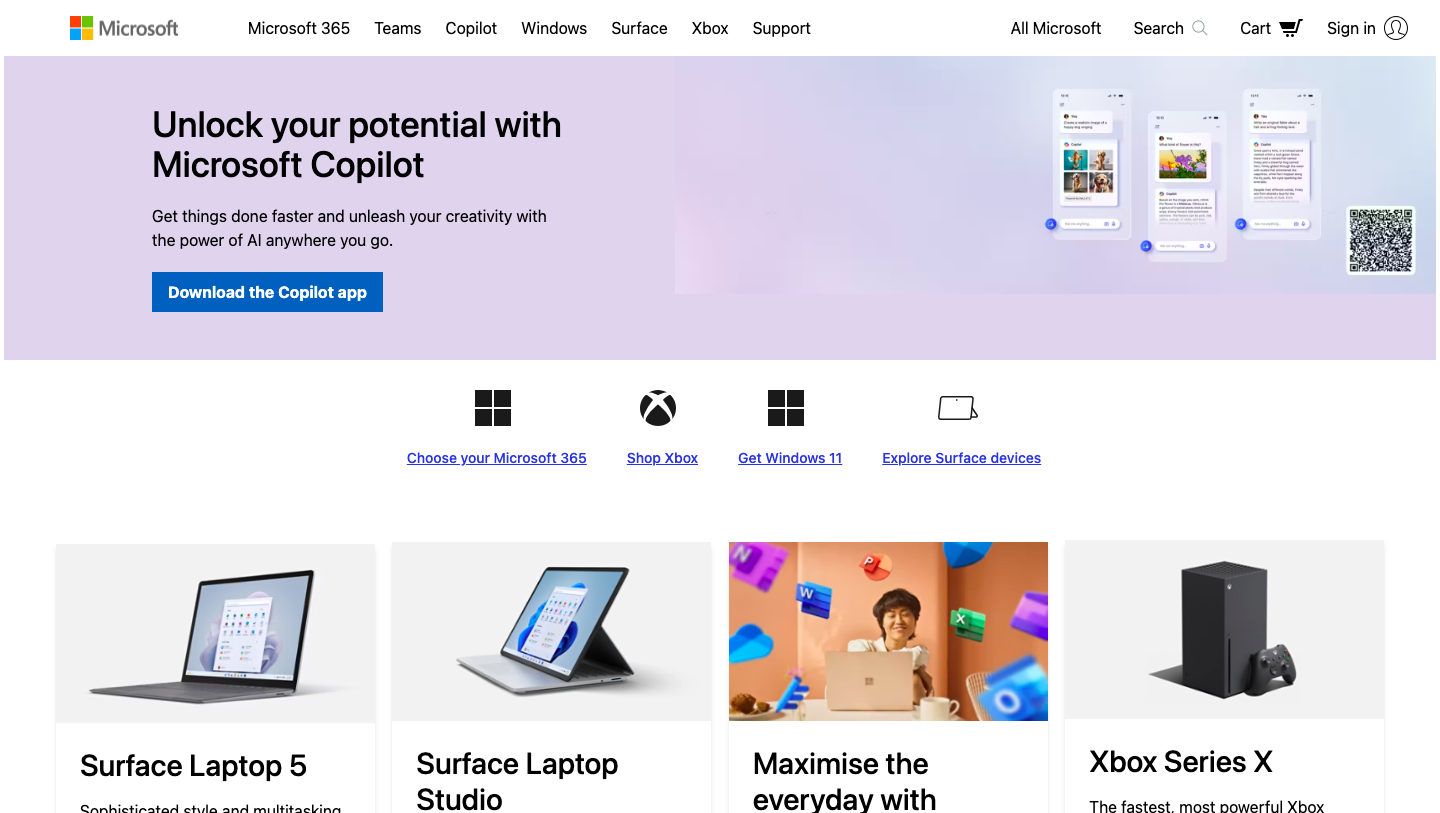Click the Explore Surface devices link
This screenshot has height=813, width=1440.
961,457
